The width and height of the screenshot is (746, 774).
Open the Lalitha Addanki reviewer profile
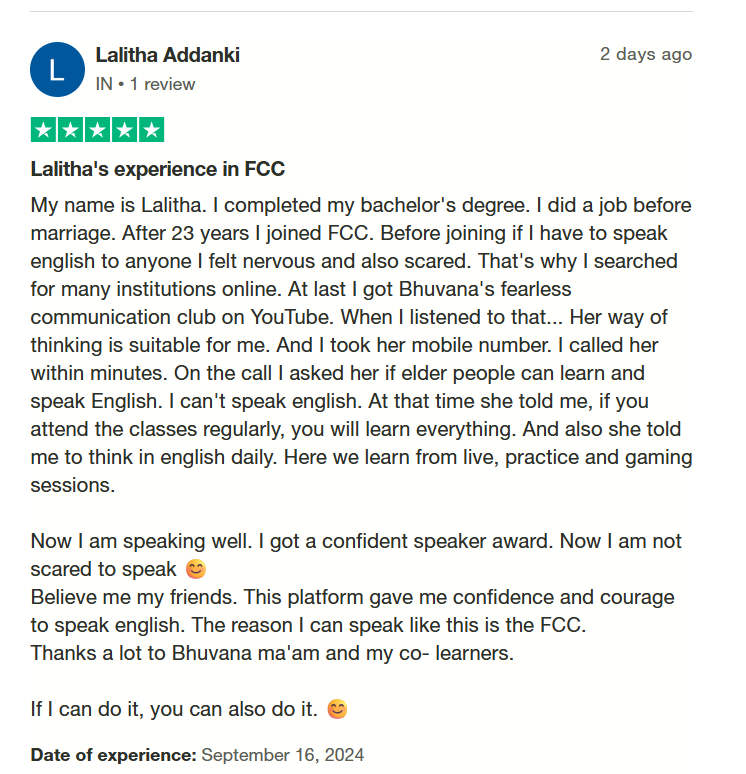pyautogui.click(x=167, y=55)
